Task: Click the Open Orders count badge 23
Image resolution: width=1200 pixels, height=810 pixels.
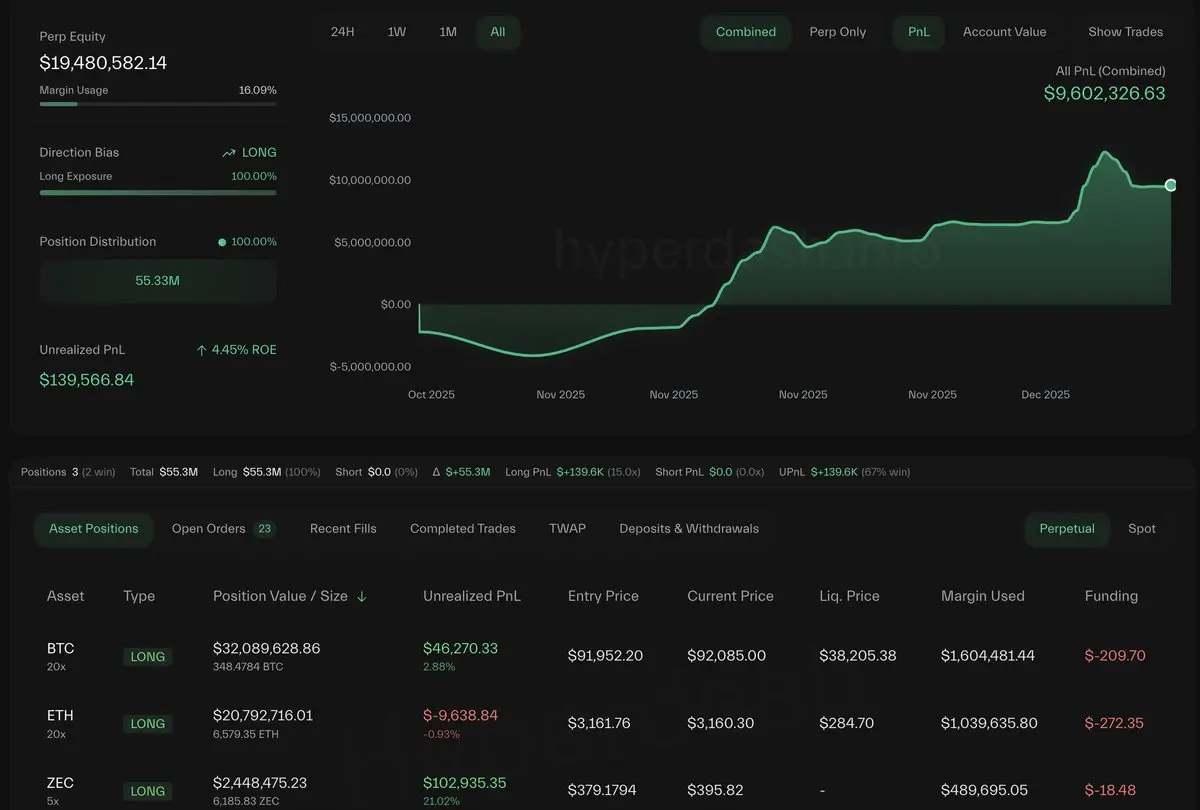Action: [x=264, y=529]
